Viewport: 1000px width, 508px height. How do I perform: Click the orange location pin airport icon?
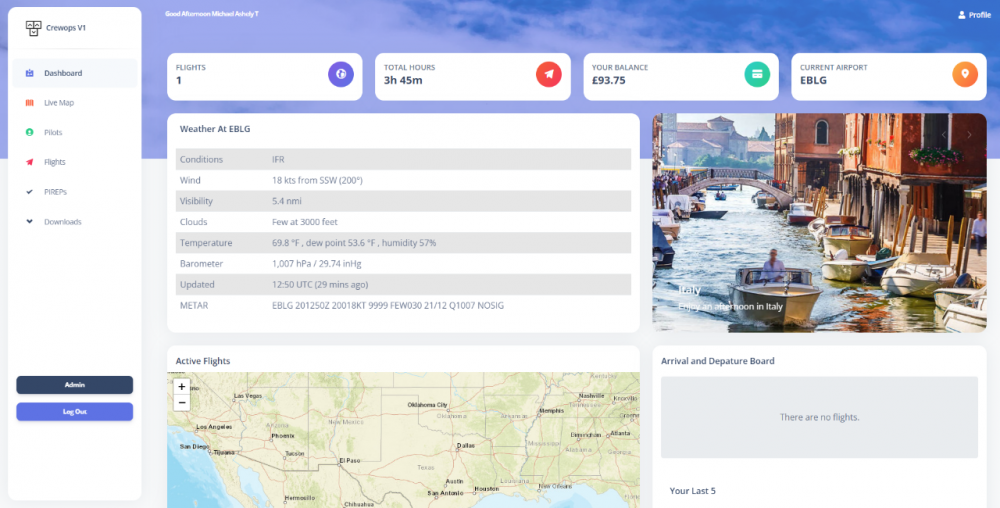tap(964, 74)
